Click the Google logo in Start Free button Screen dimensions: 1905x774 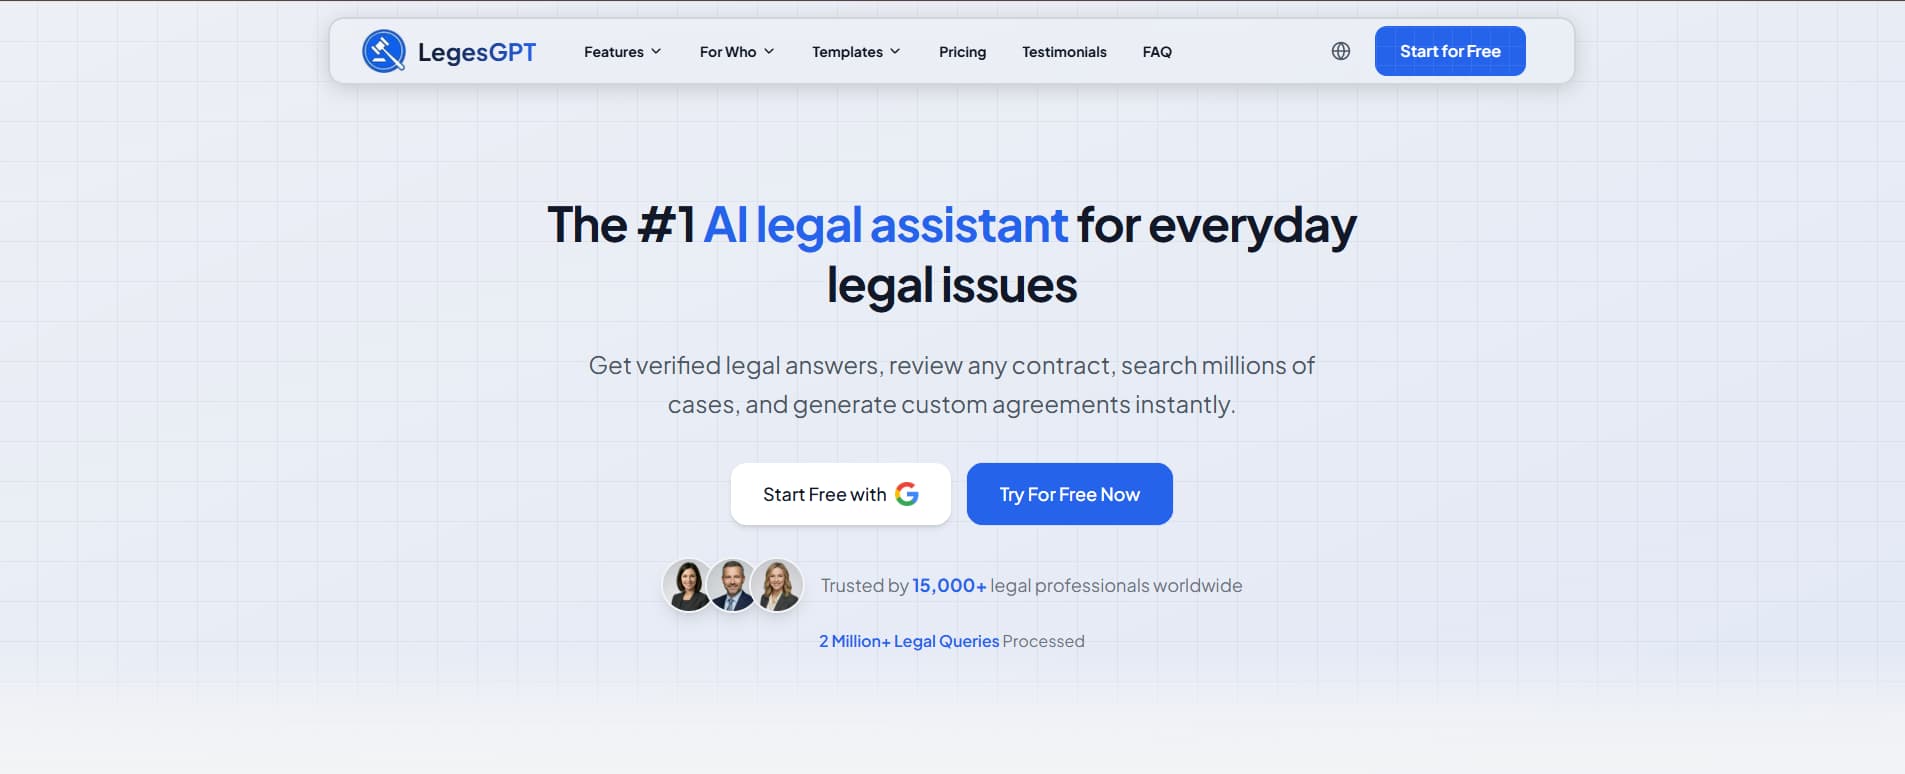[907, 494]
